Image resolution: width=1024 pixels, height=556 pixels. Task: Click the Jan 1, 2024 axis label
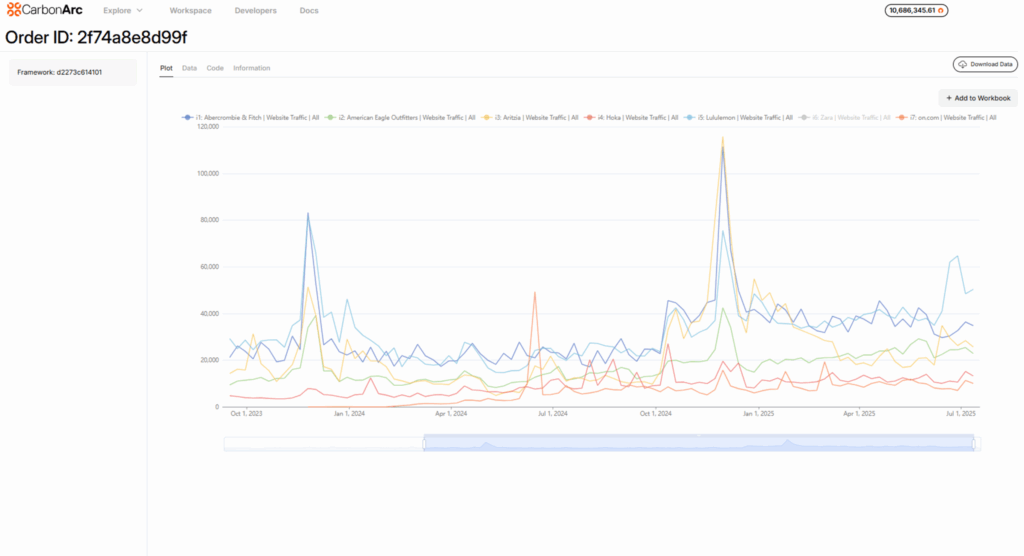tap(349, 414)
